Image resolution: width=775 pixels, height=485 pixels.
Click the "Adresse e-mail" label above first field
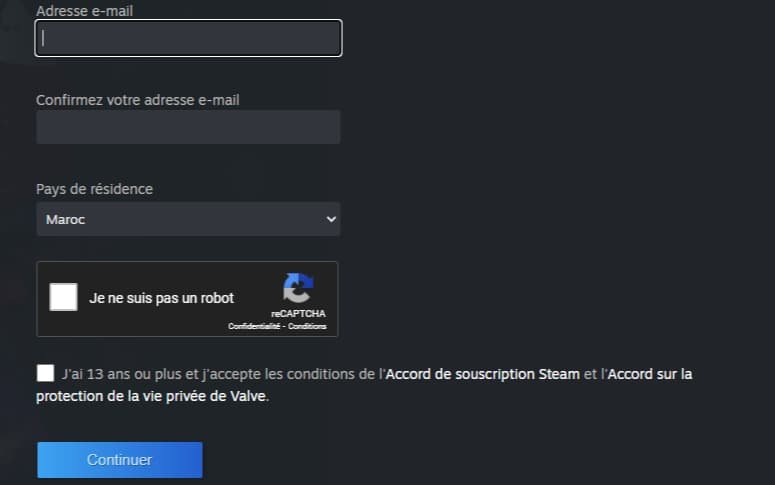85,11
